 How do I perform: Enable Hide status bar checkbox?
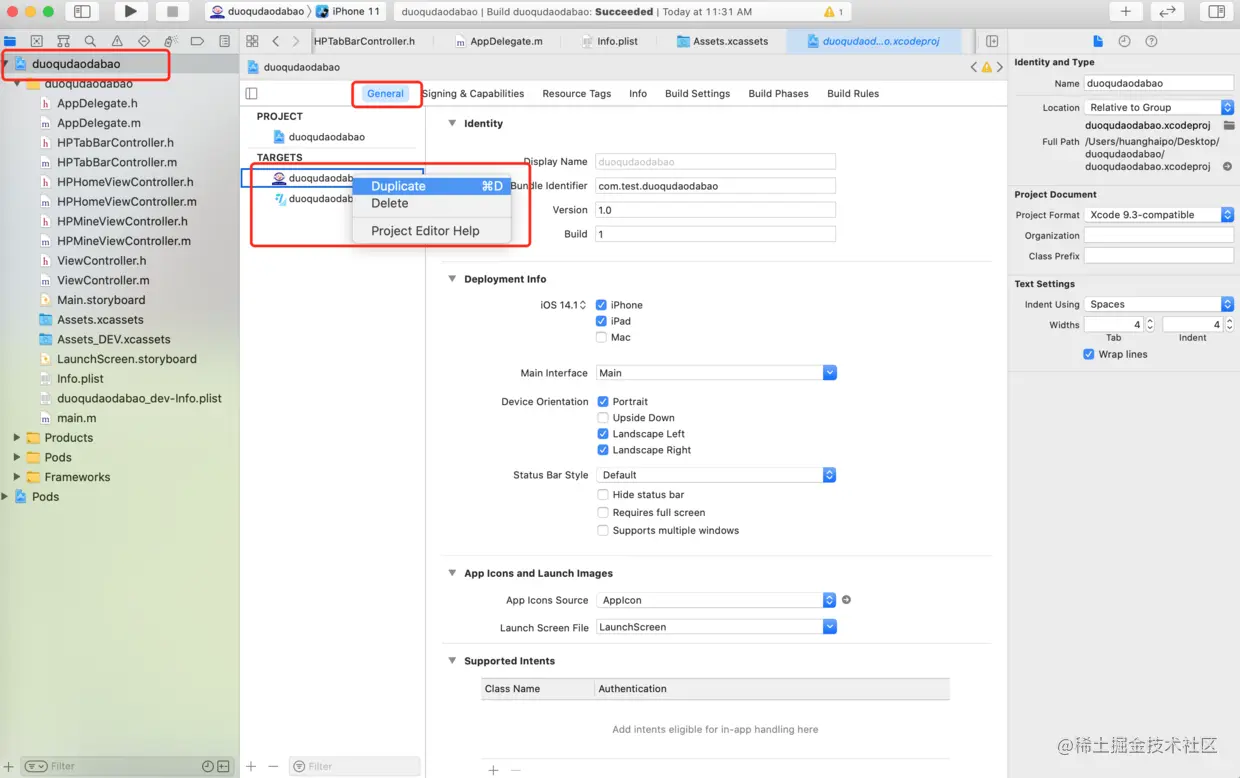[603, 495]
